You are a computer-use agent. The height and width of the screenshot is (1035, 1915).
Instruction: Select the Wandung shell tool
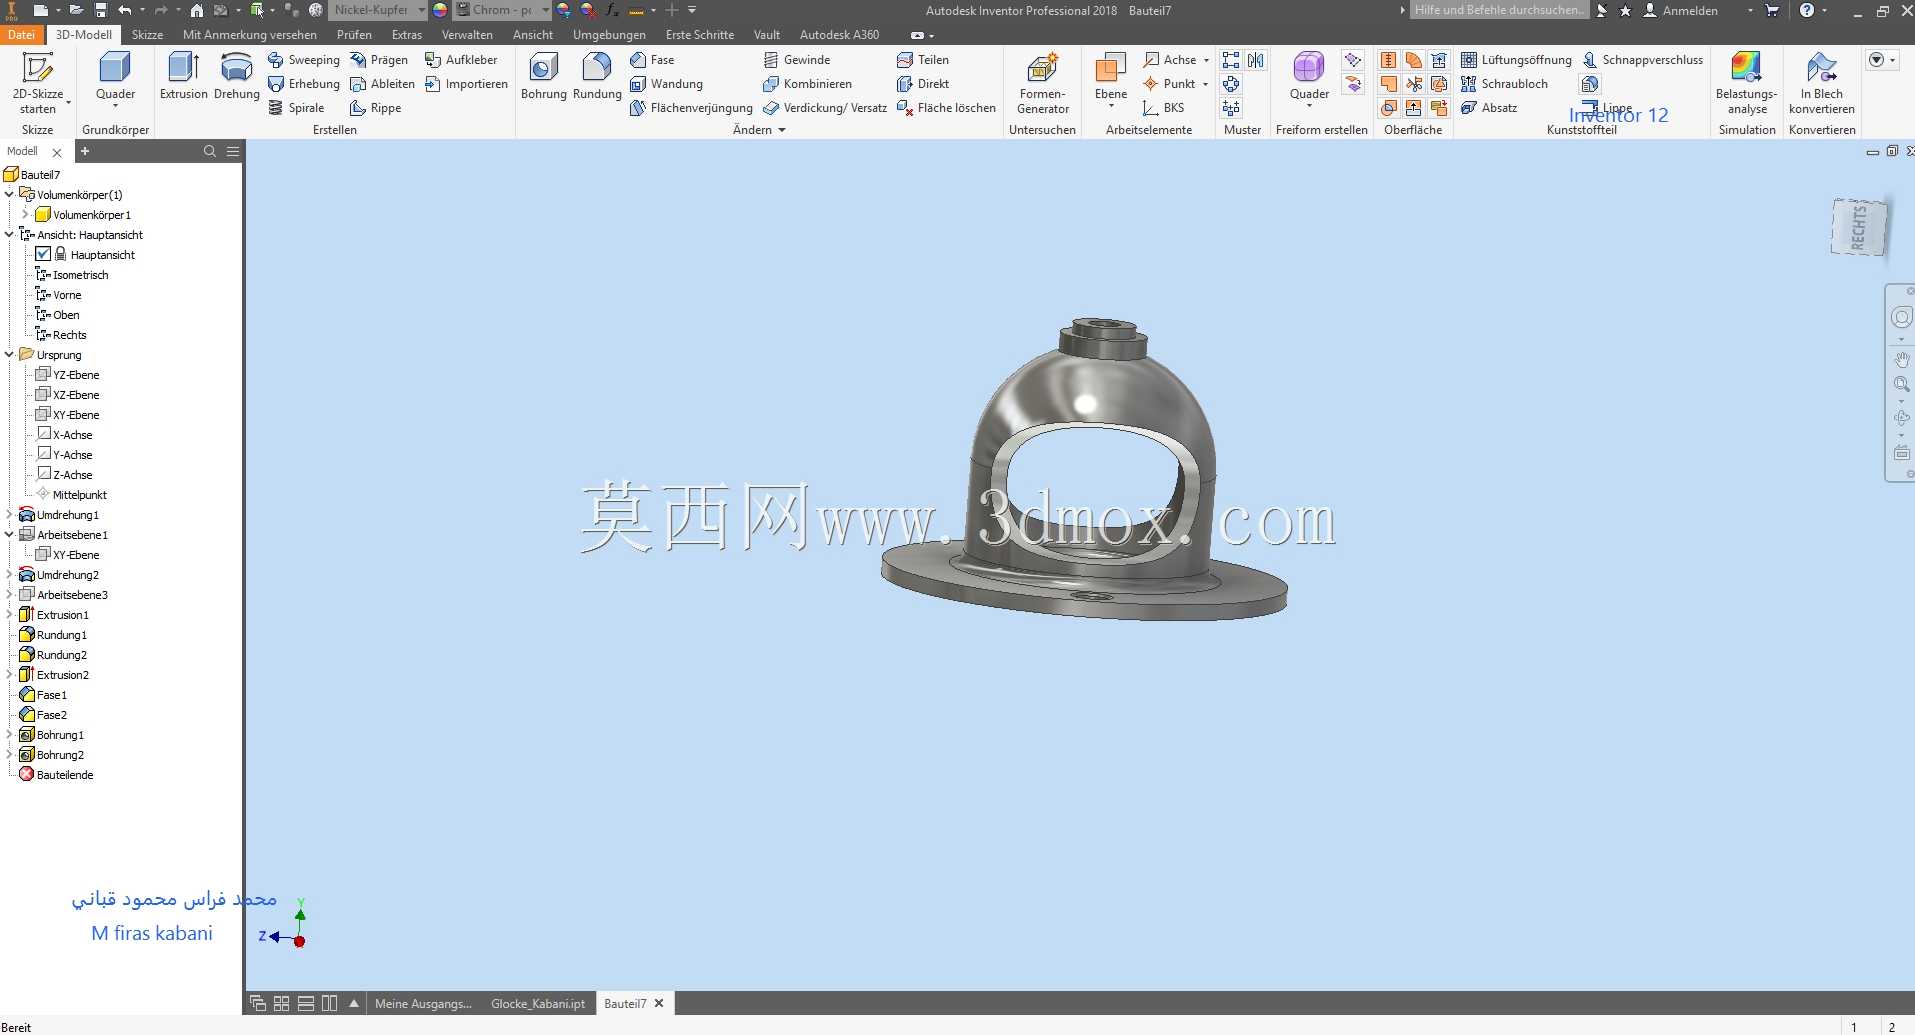tap(666, 84)
